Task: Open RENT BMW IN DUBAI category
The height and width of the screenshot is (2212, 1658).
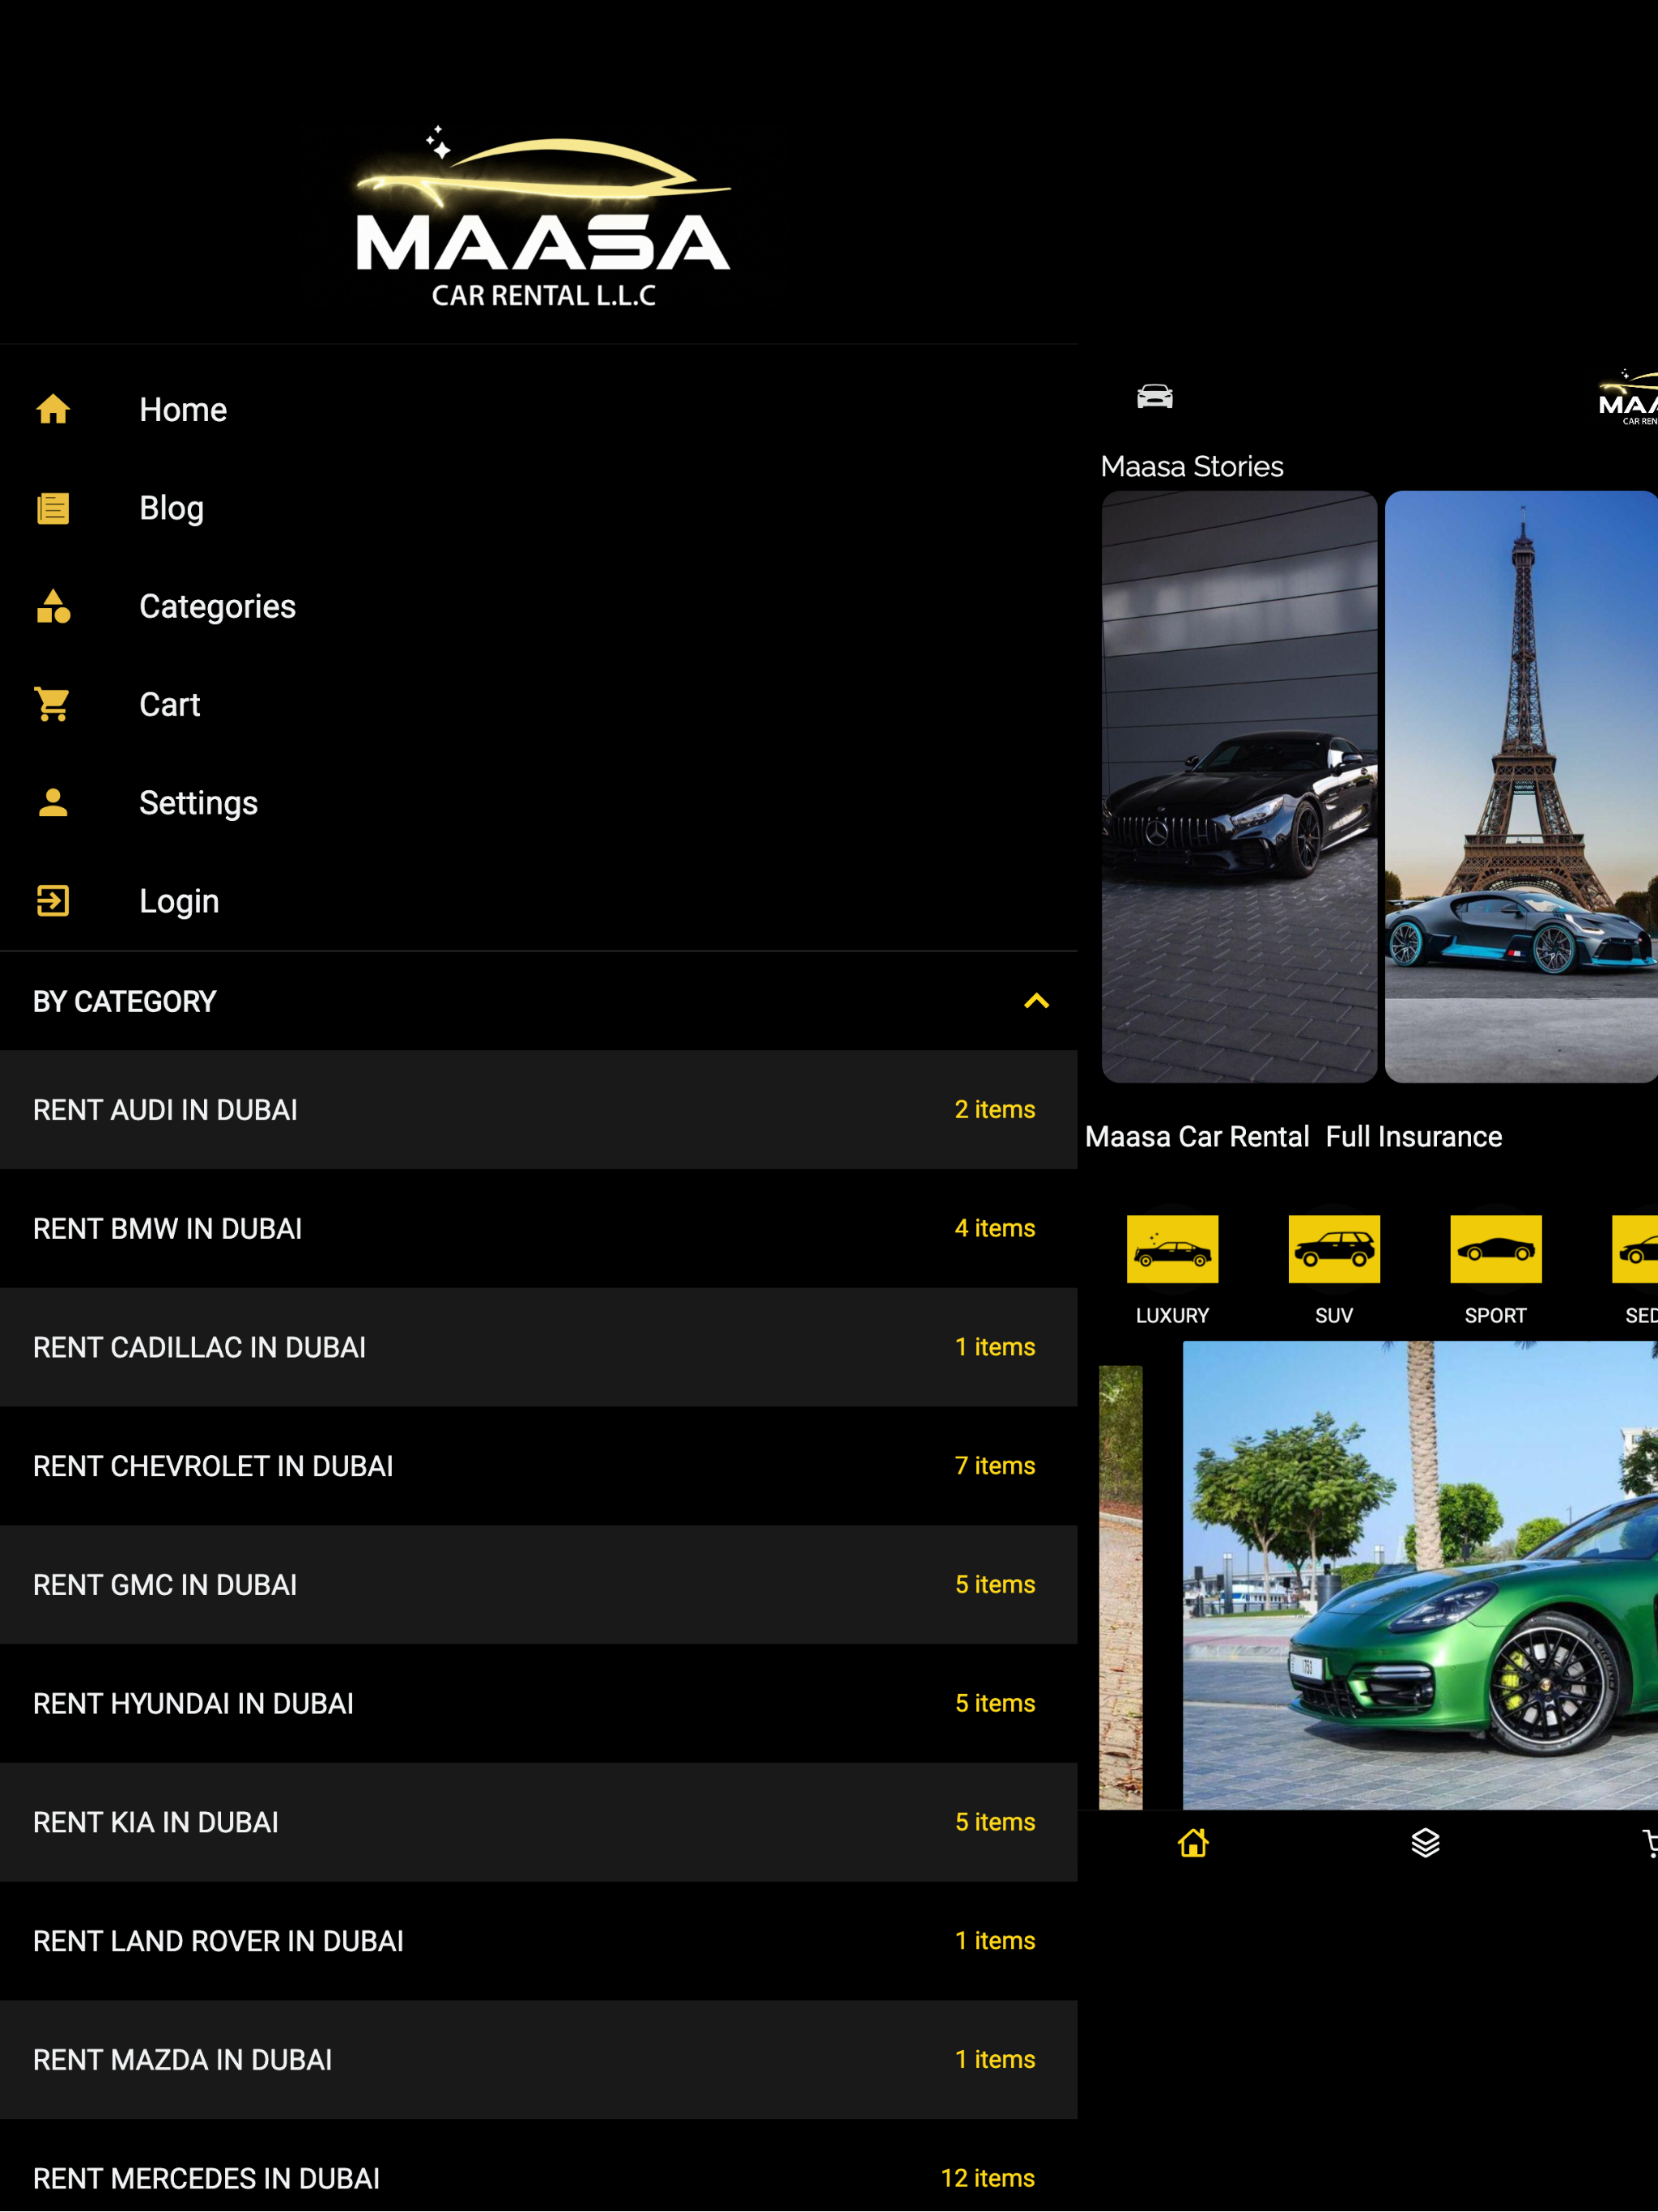Action: pos(538,1228)
